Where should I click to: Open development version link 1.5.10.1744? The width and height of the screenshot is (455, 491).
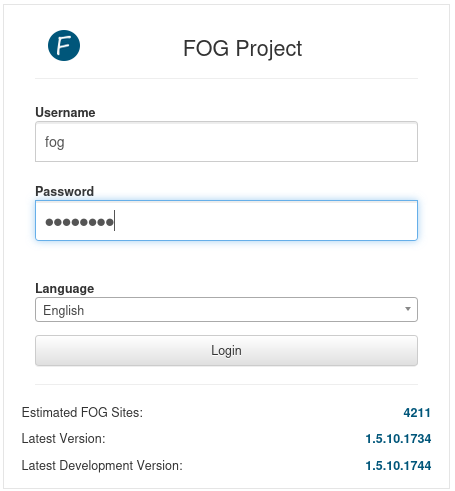pyautogui.click(x=398, y=465)
